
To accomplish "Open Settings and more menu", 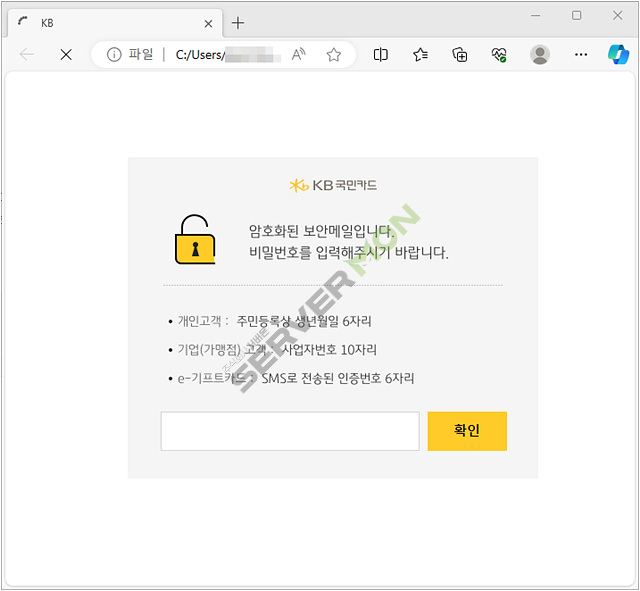I will point(580,54).
